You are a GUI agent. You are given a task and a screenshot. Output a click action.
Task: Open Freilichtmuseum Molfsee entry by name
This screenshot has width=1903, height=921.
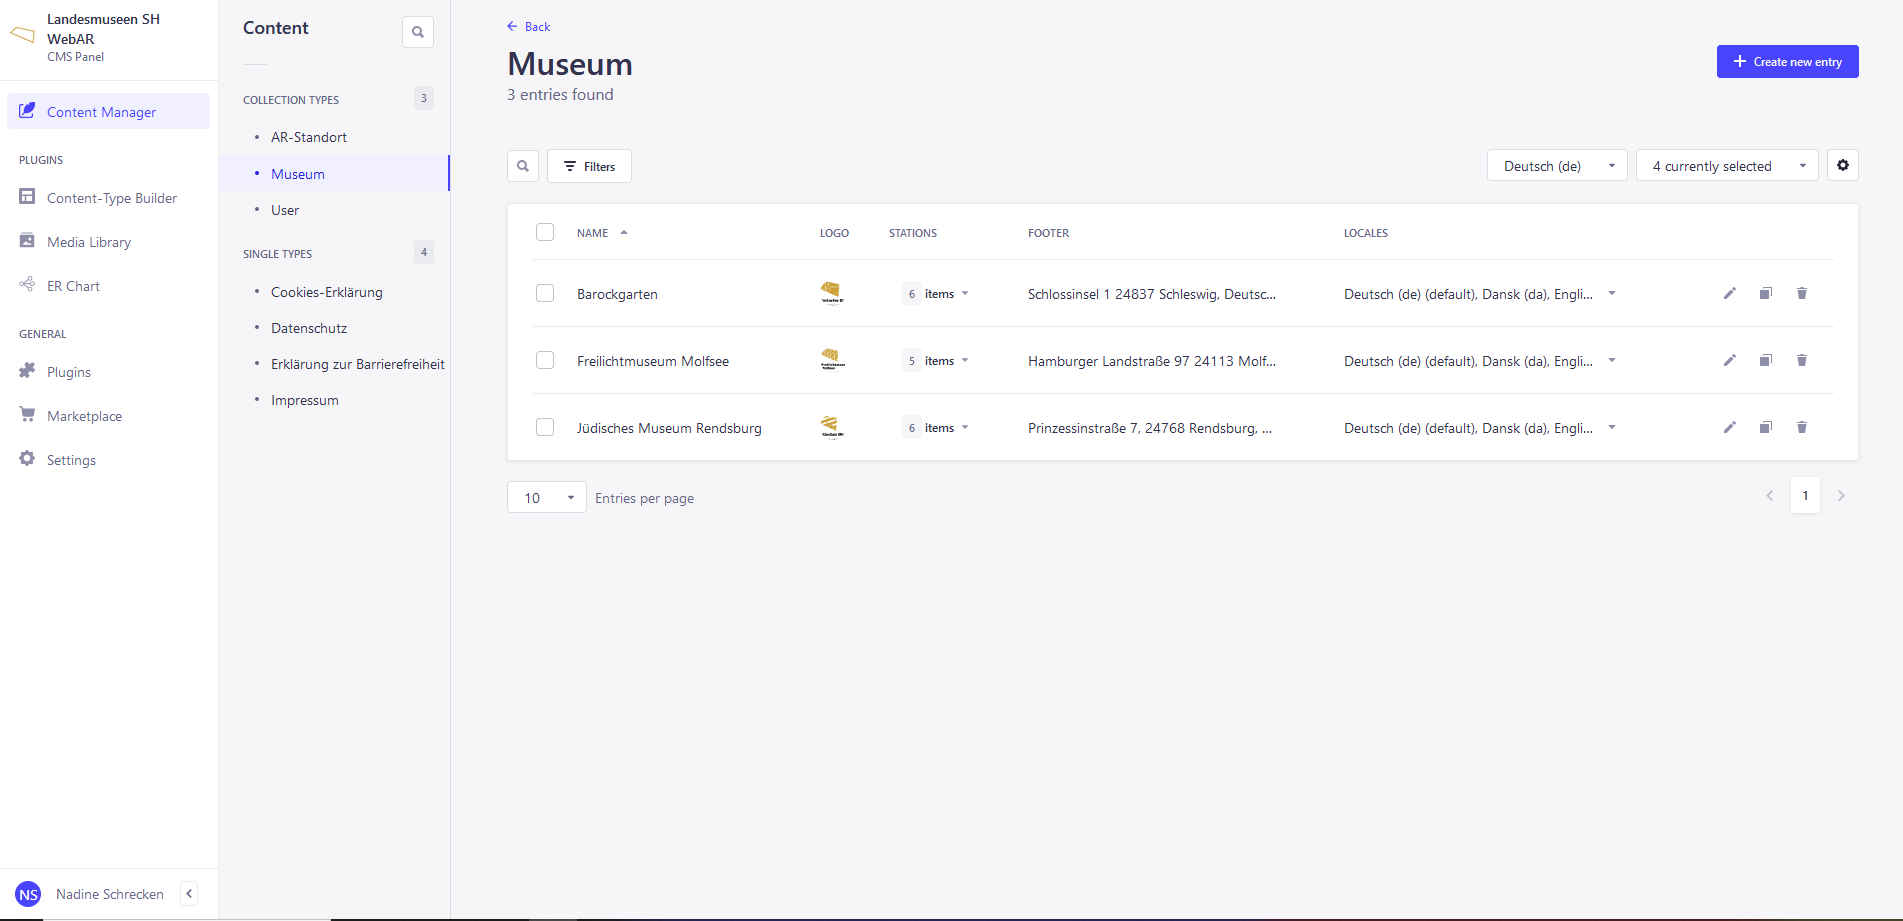pyautogui.click(x=653, y=361)
